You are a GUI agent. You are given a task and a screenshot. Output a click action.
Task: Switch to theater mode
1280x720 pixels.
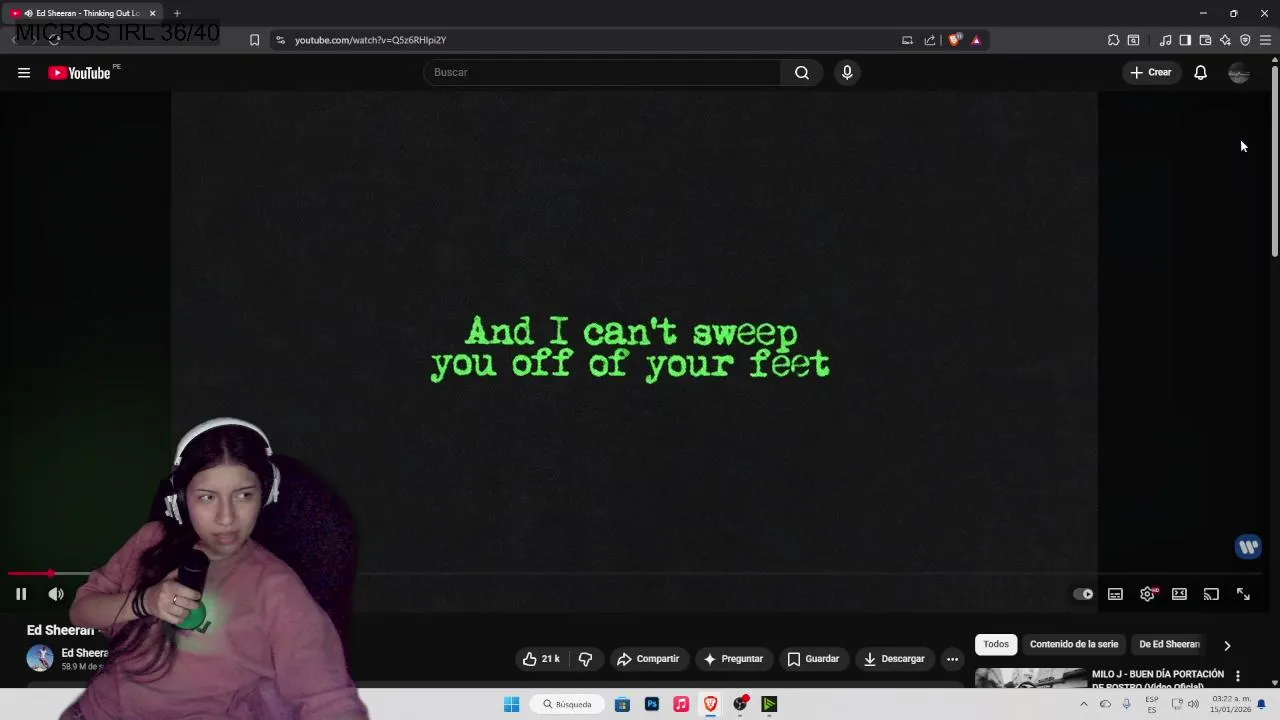1180,594
